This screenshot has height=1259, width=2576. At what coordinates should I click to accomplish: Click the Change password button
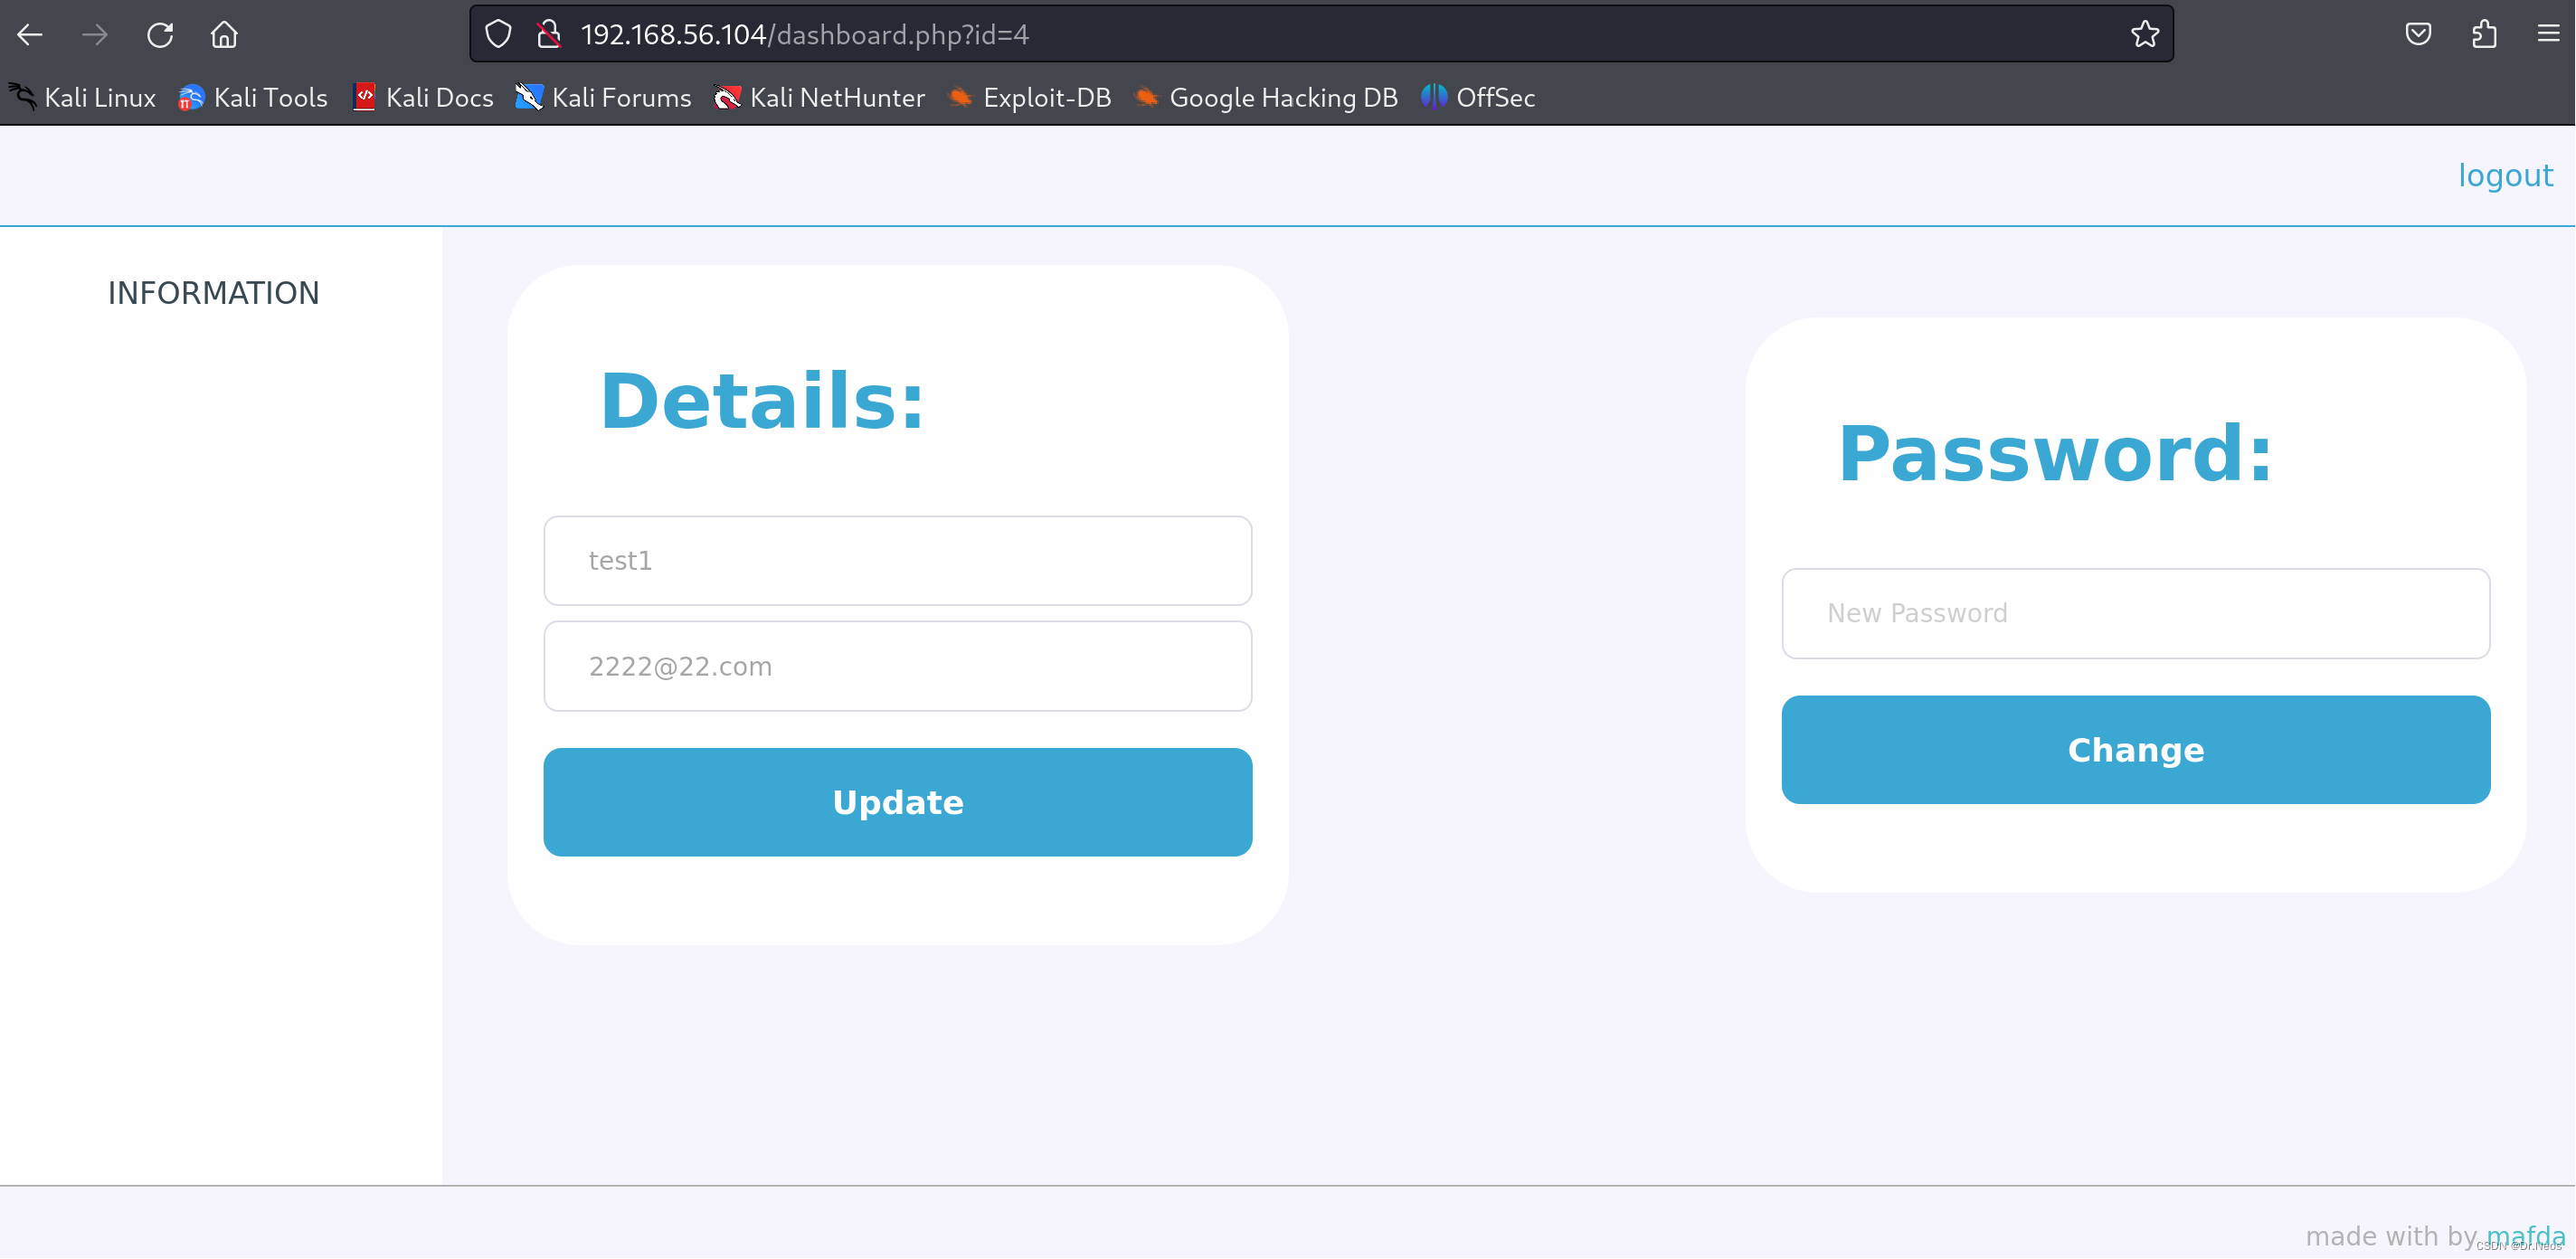pos(2136,750)
